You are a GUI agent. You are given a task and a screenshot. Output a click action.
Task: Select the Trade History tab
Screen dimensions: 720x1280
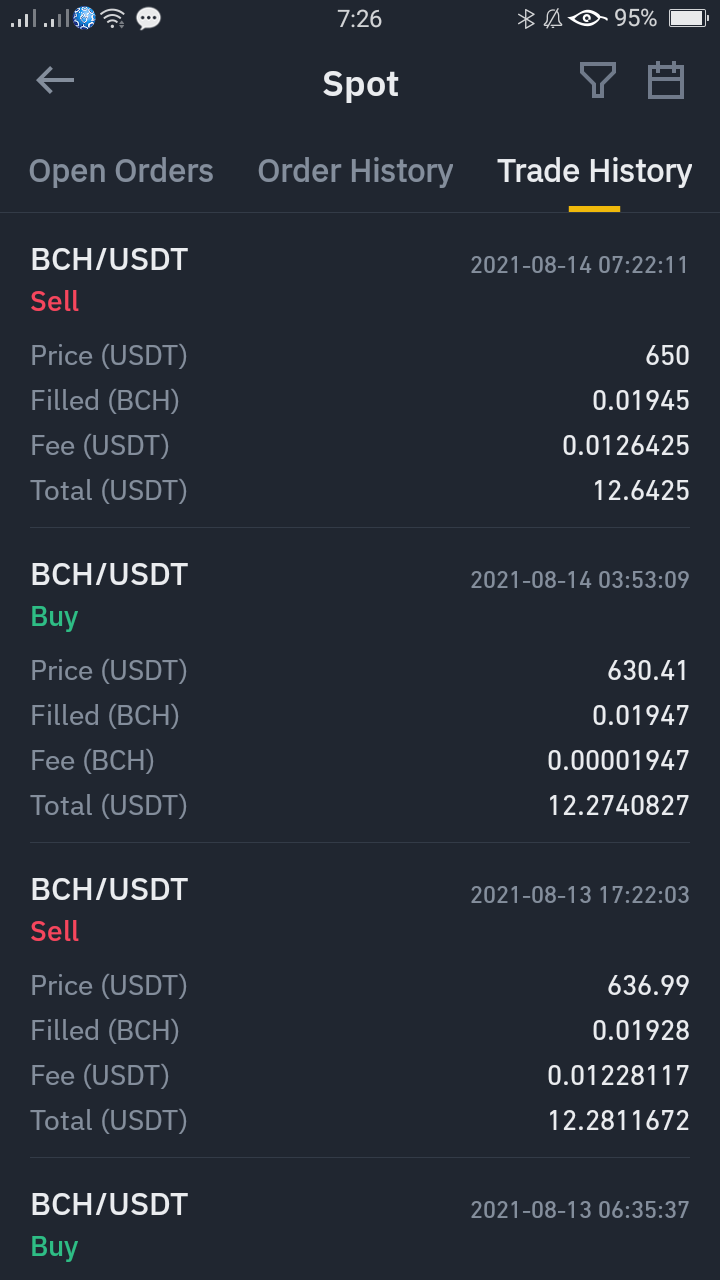[x=595, y=171]
